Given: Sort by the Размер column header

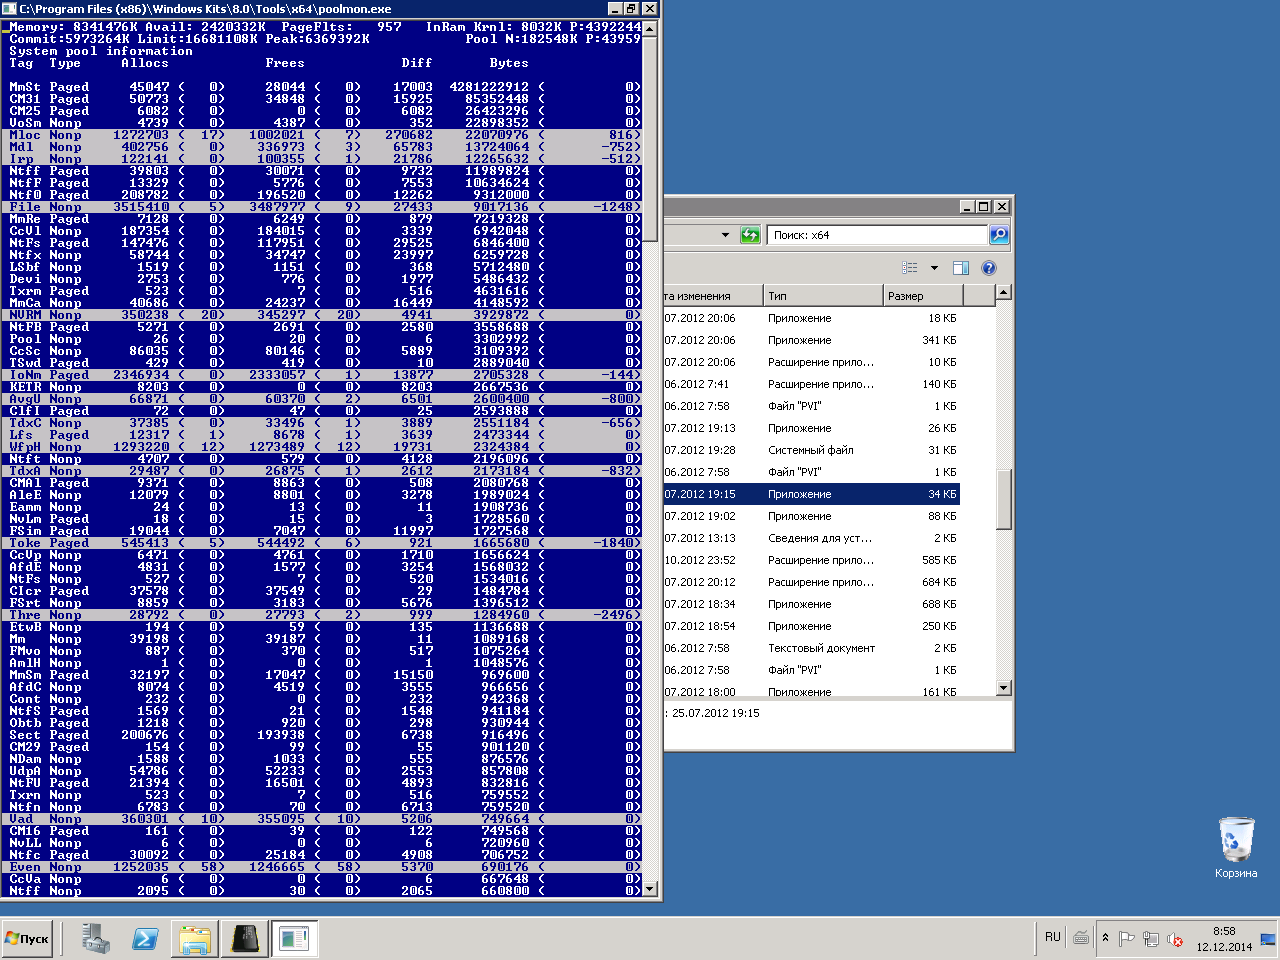Looking at the screenshot, I should click(x=922, y=296).
